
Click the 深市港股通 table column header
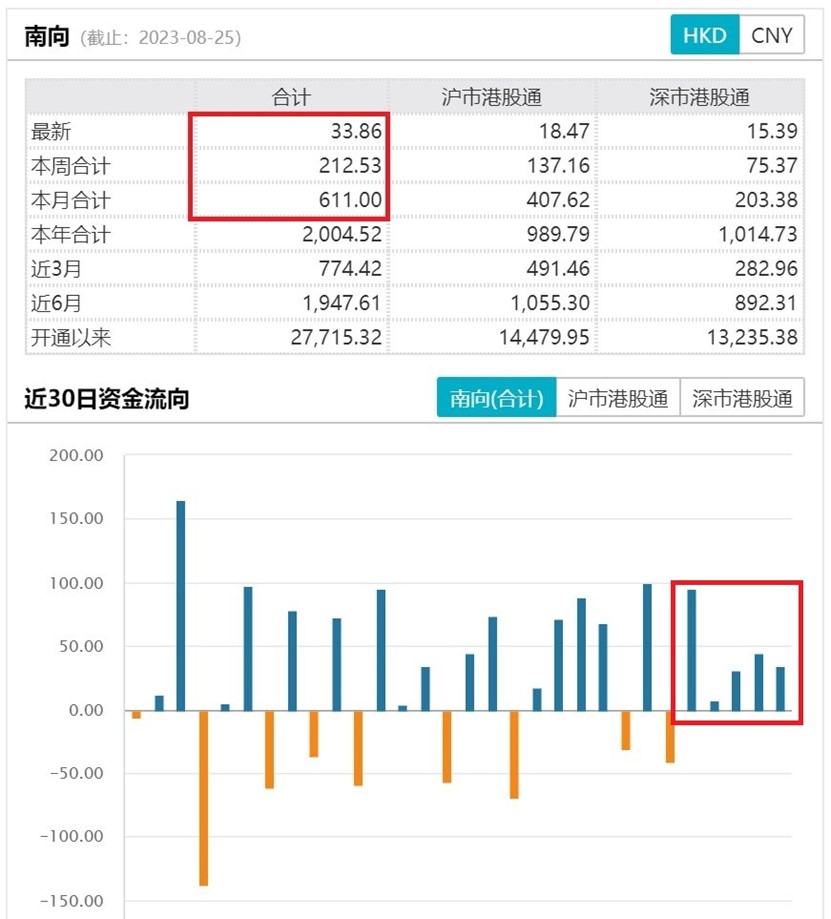[x=699, y=97]
